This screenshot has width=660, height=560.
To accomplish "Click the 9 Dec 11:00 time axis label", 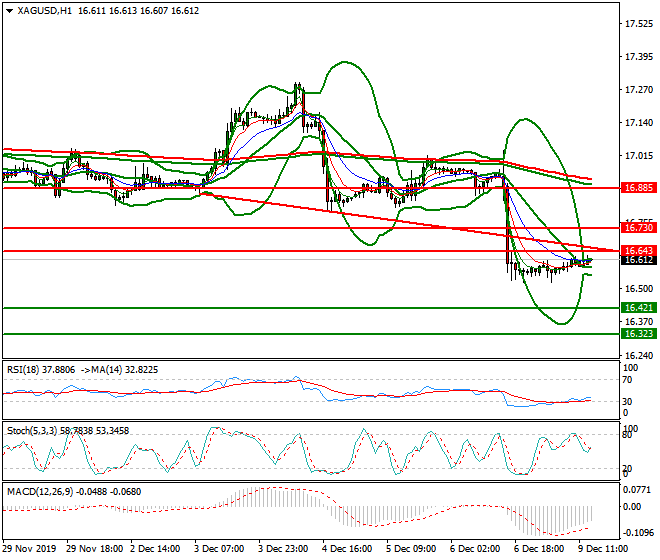I will pos(603,549).
